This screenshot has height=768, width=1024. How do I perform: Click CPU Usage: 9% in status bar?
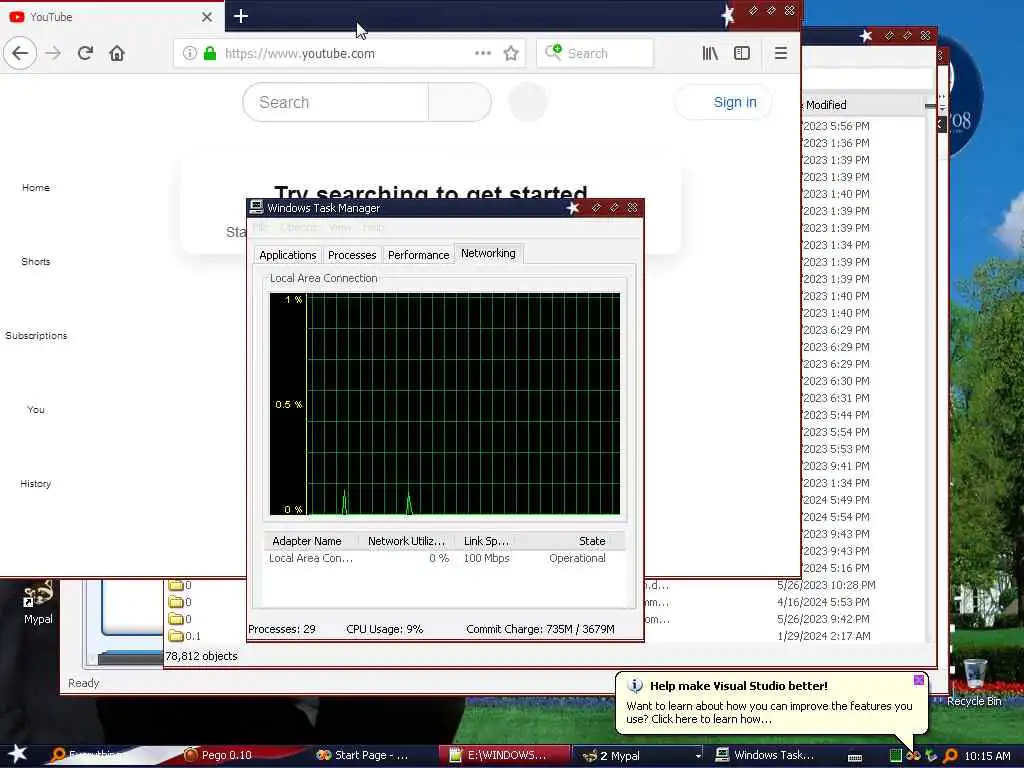(x=385, y=629)
